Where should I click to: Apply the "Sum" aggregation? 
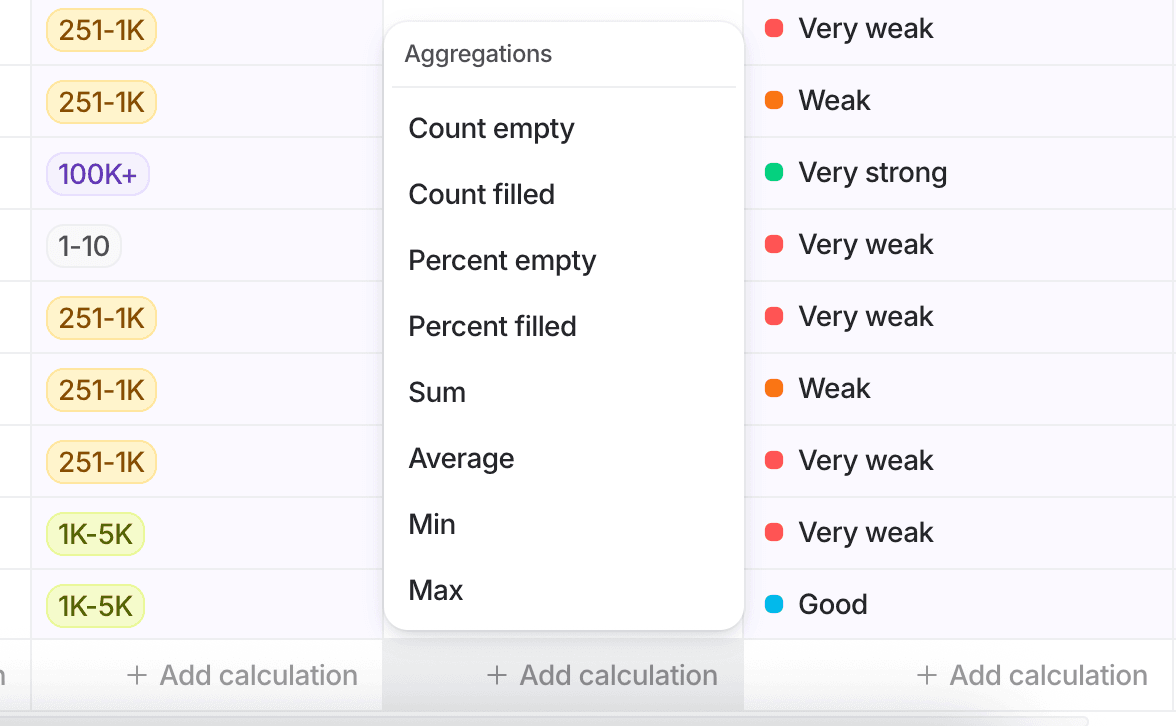[x=437, y=392]
